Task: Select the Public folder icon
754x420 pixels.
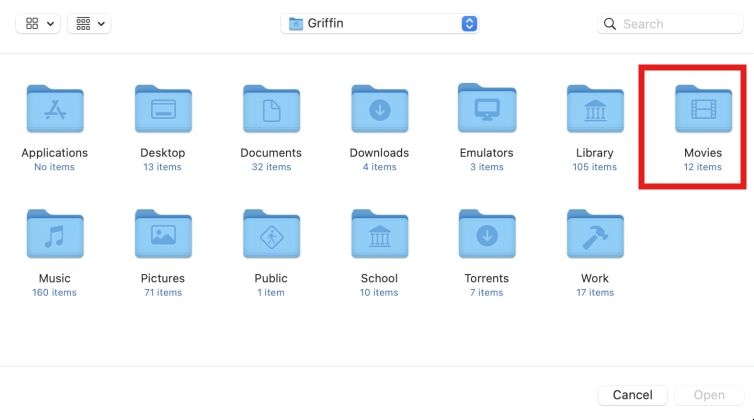Action: point(271,234)
